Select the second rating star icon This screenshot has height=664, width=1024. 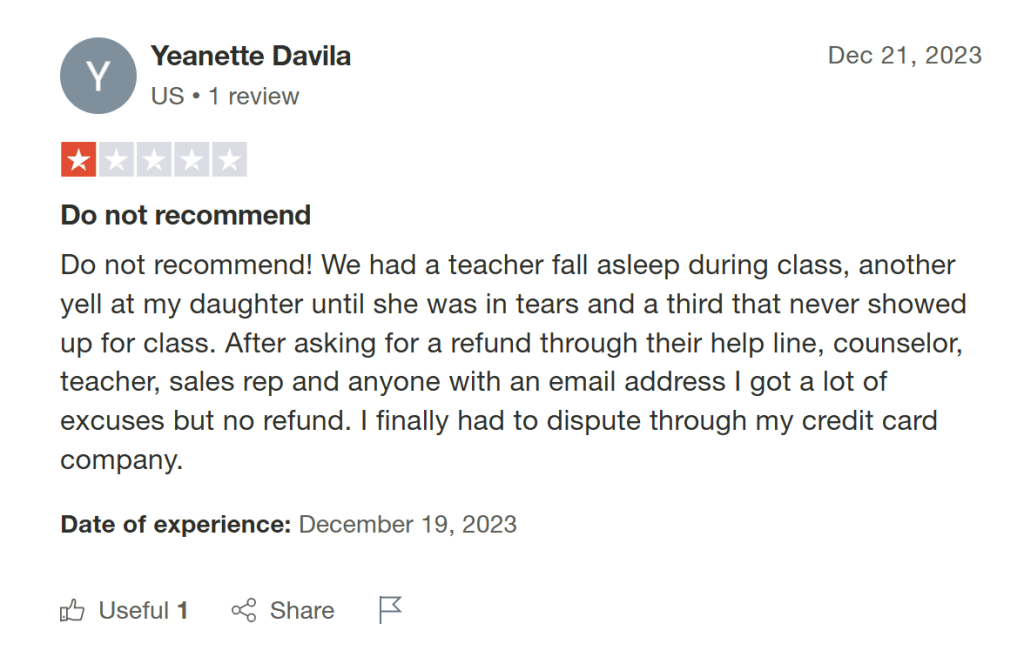[115, 158]
